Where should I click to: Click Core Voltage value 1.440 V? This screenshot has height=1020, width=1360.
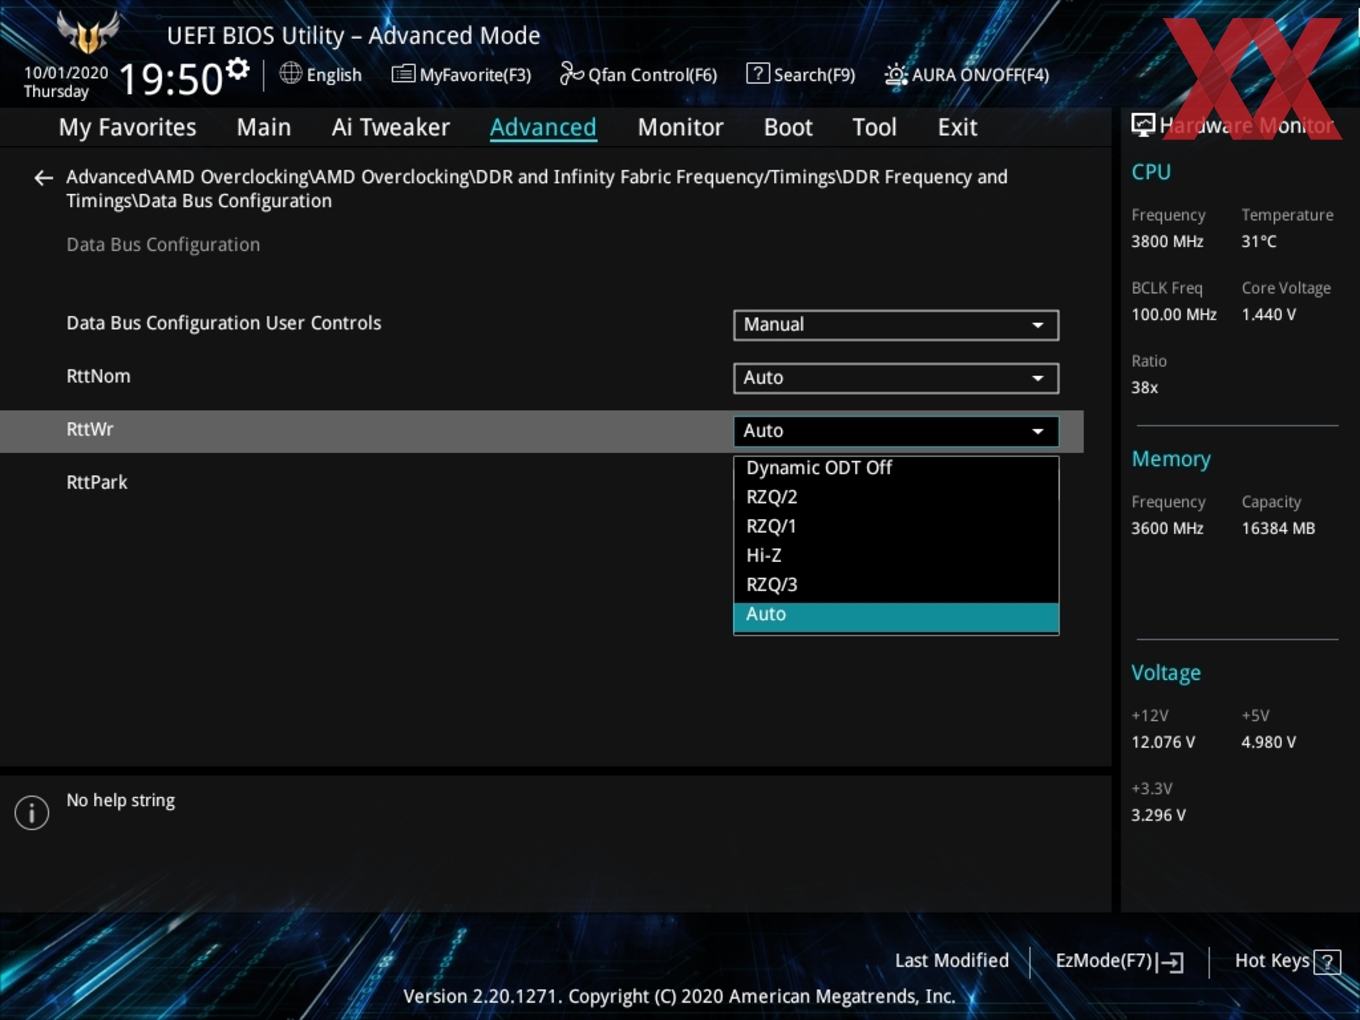1269,315
